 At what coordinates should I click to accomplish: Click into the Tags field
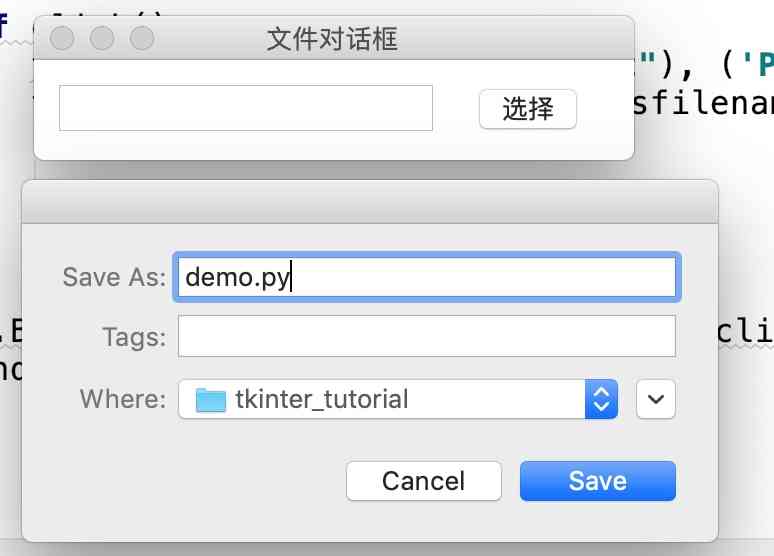427,336
